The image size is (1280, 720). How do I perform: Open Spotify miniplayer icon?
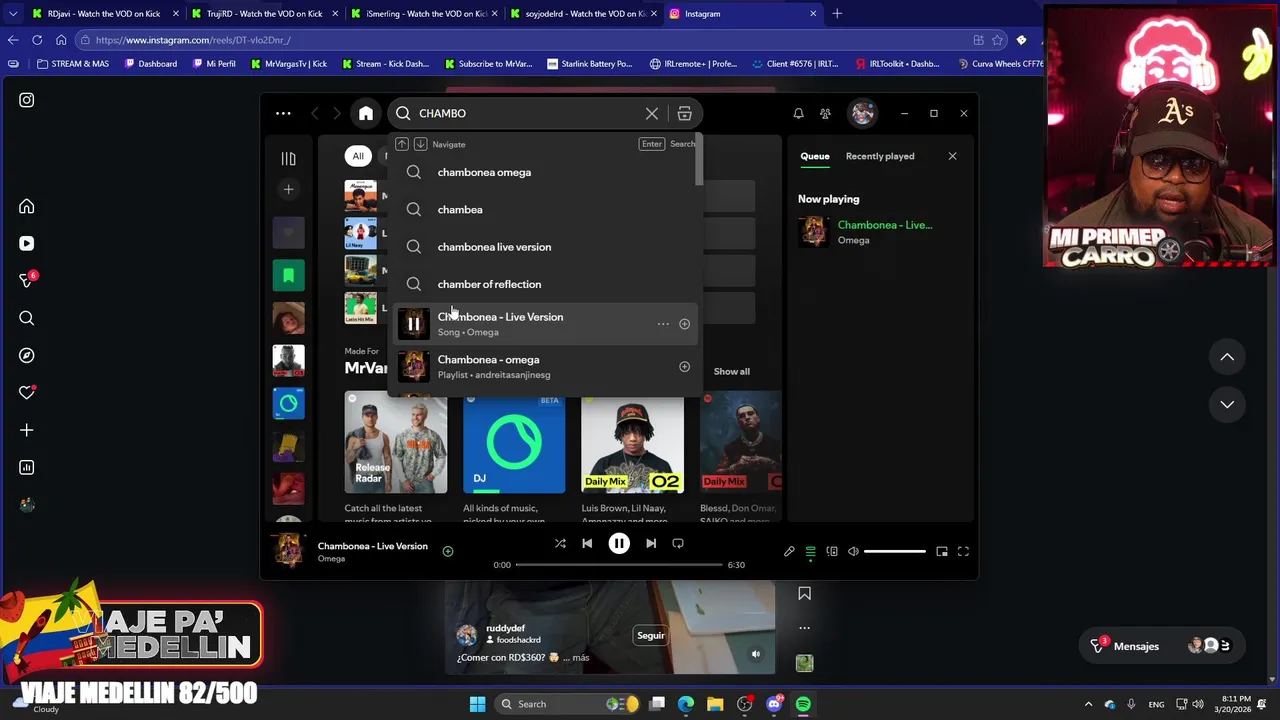pyautogui.click(x=942, y=551)
